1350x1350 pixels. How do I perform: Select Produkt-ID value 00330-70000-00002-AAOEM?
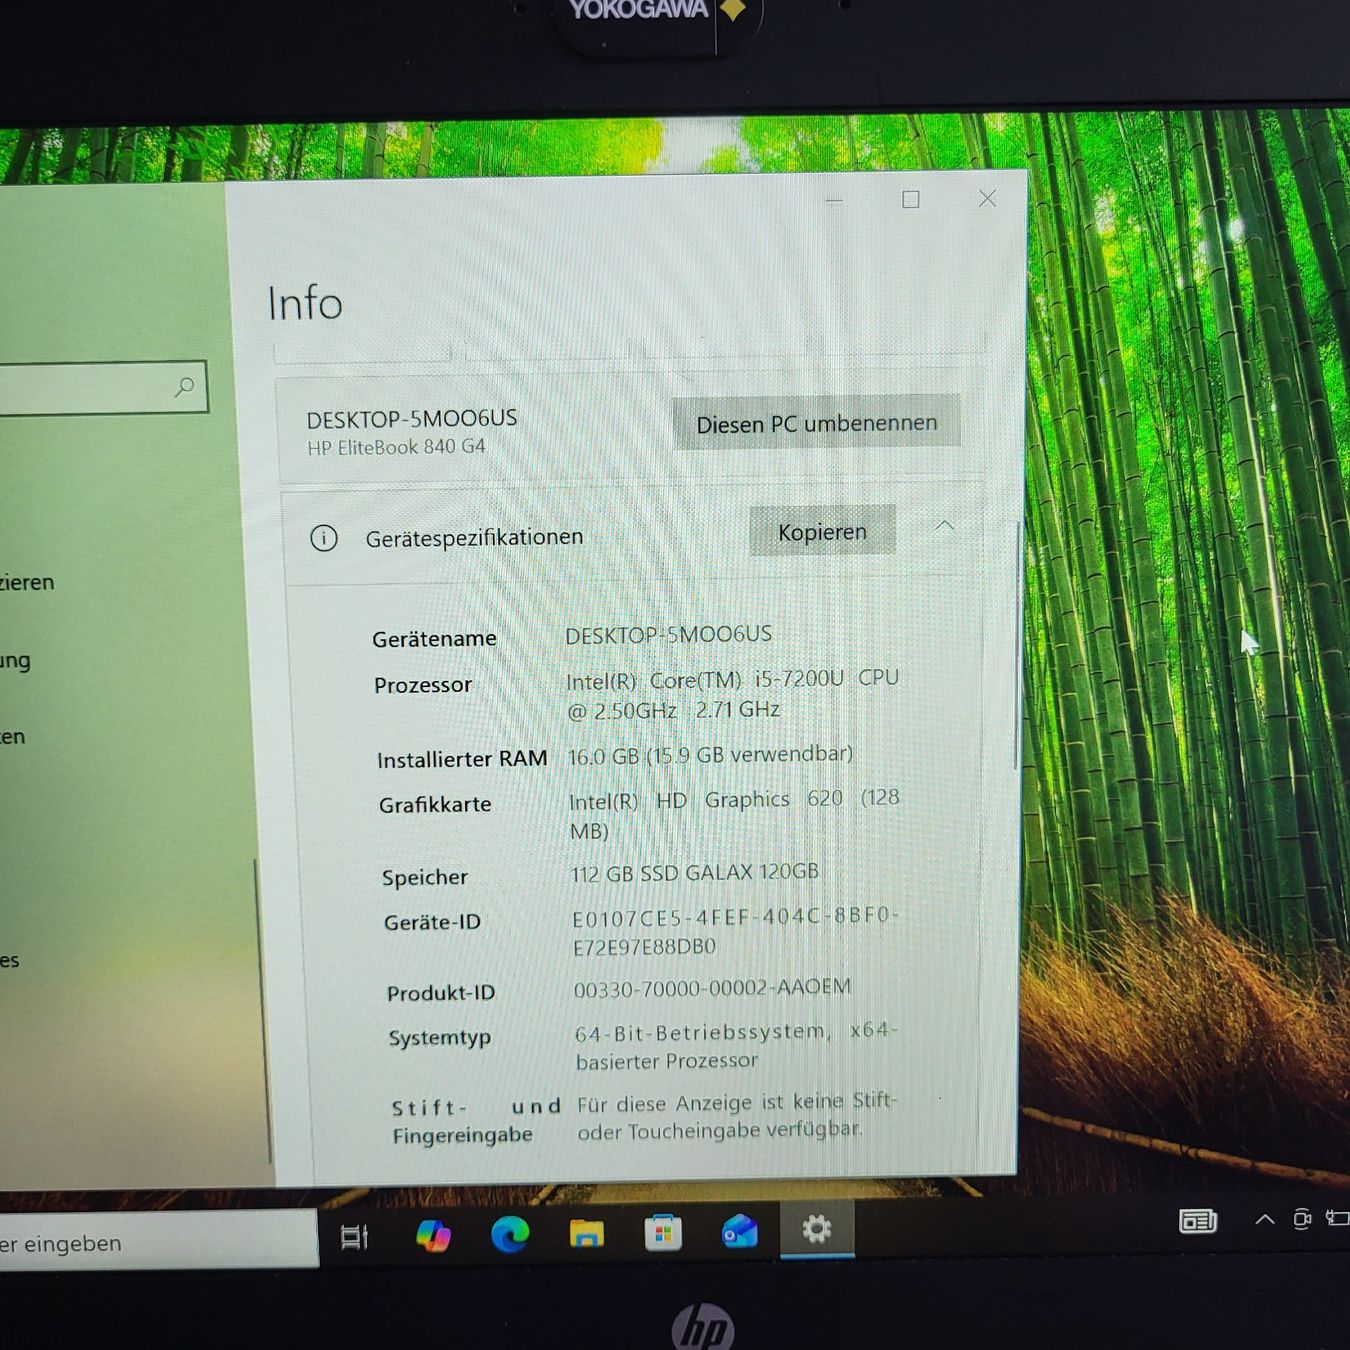click(x=712, y=988)
